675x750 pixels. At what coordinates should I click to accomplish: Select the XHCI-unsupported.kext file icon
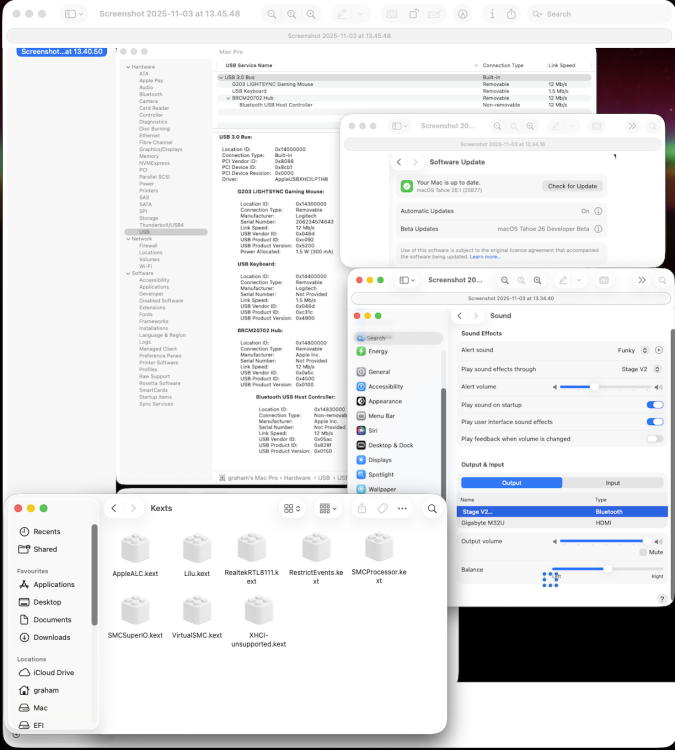point(259,611)
